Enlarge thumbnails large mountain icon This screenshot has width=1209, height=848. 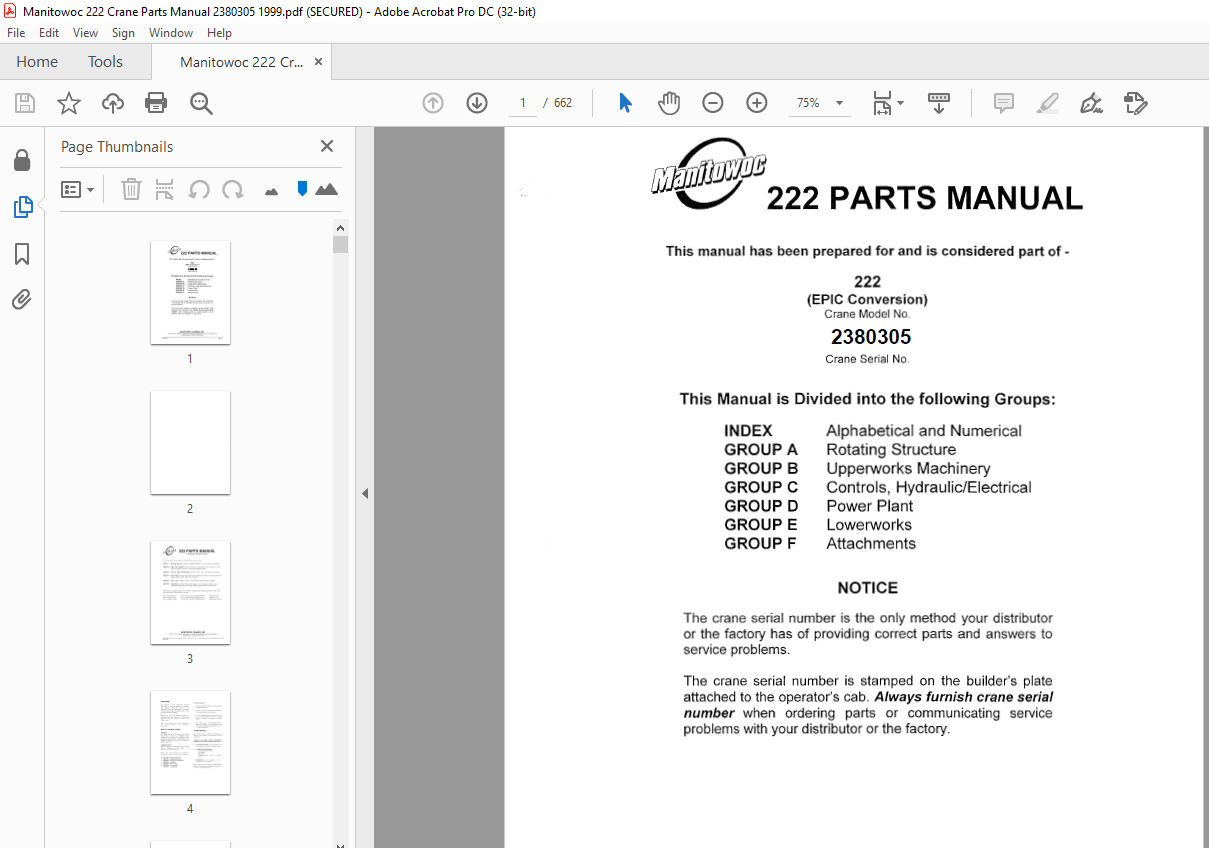click(326, 189)
